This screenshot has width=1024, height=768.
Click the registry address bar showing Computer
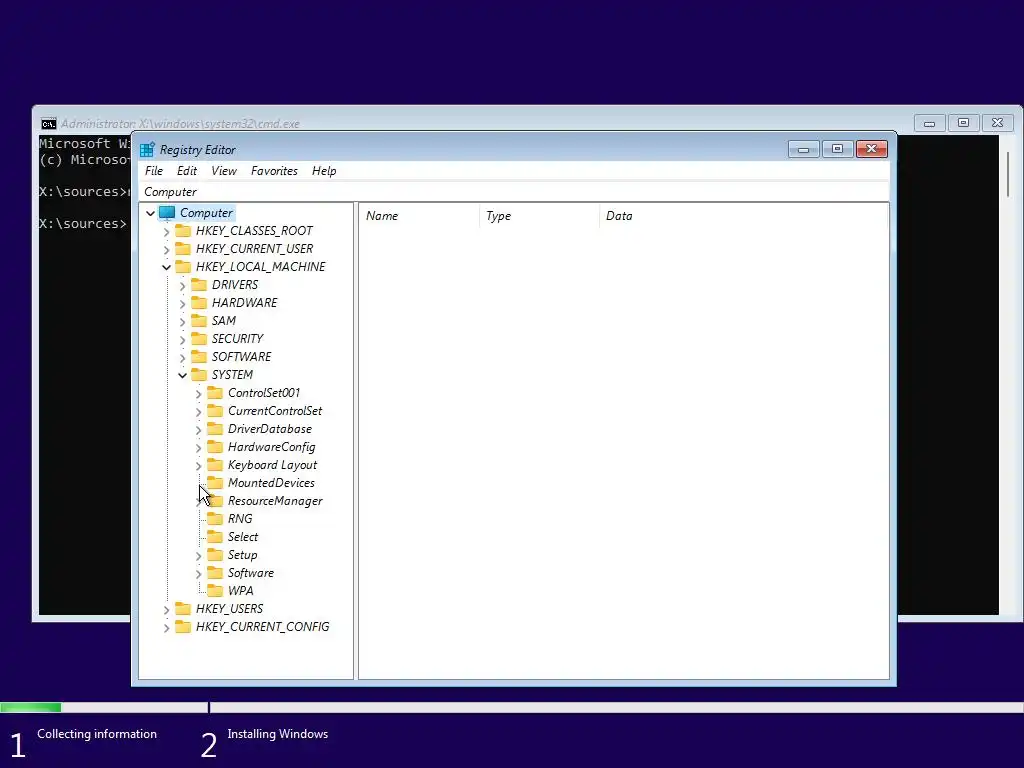[515, 192]
